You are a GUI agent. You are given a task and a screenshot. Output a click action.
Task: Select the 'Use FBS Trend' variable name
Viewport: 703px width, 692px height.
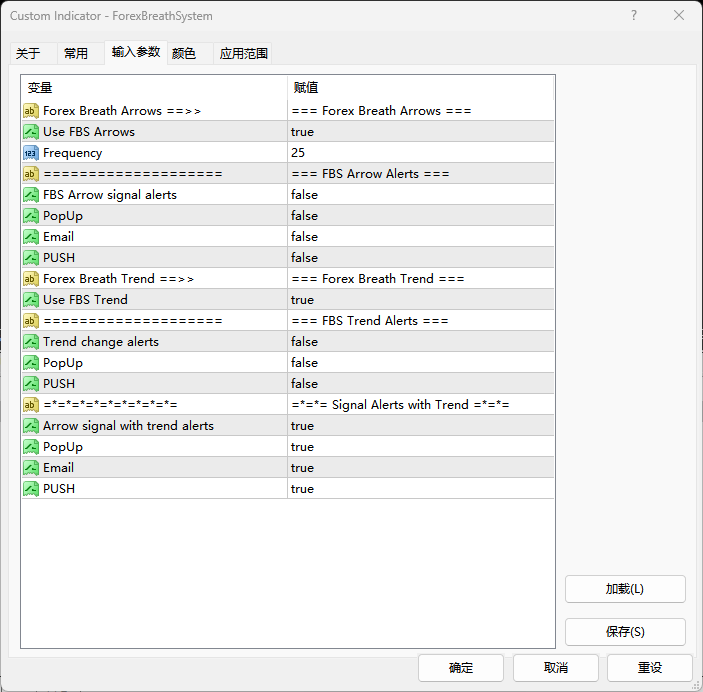click(85, 300)
